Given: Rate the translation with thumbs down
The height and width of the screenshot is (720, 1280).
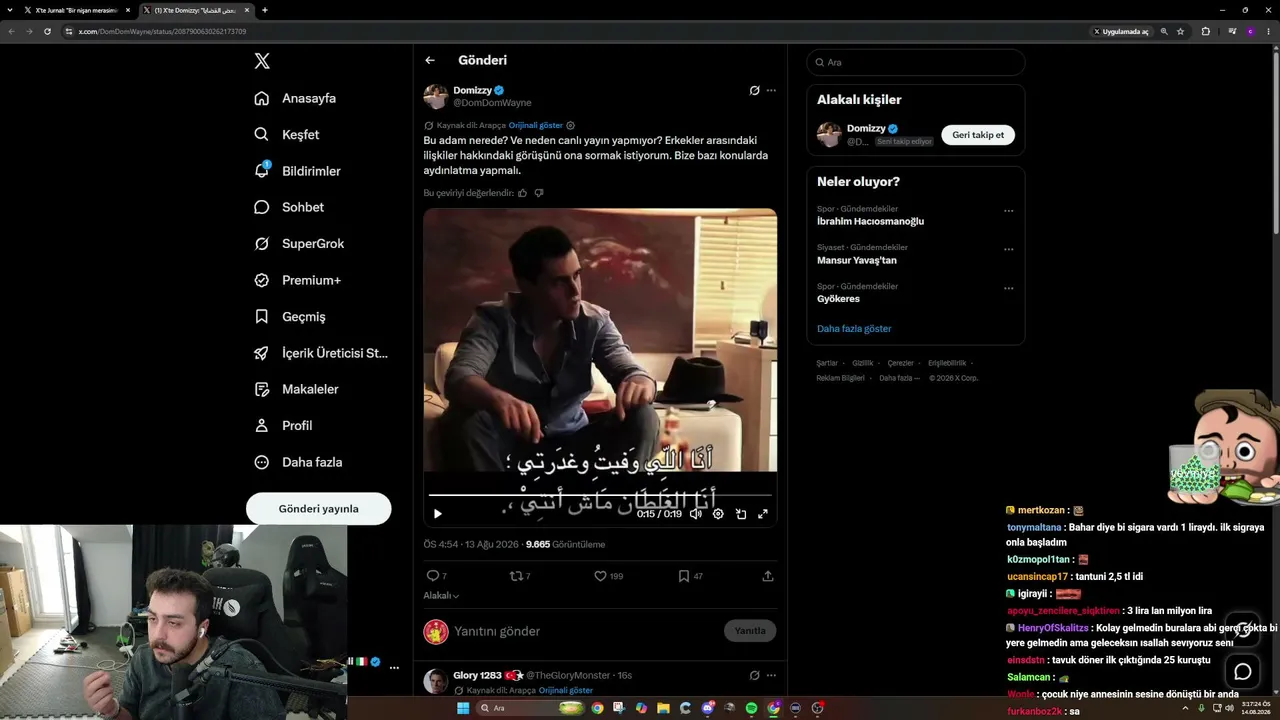Looking at the screenshot, I should click(539, 193).
